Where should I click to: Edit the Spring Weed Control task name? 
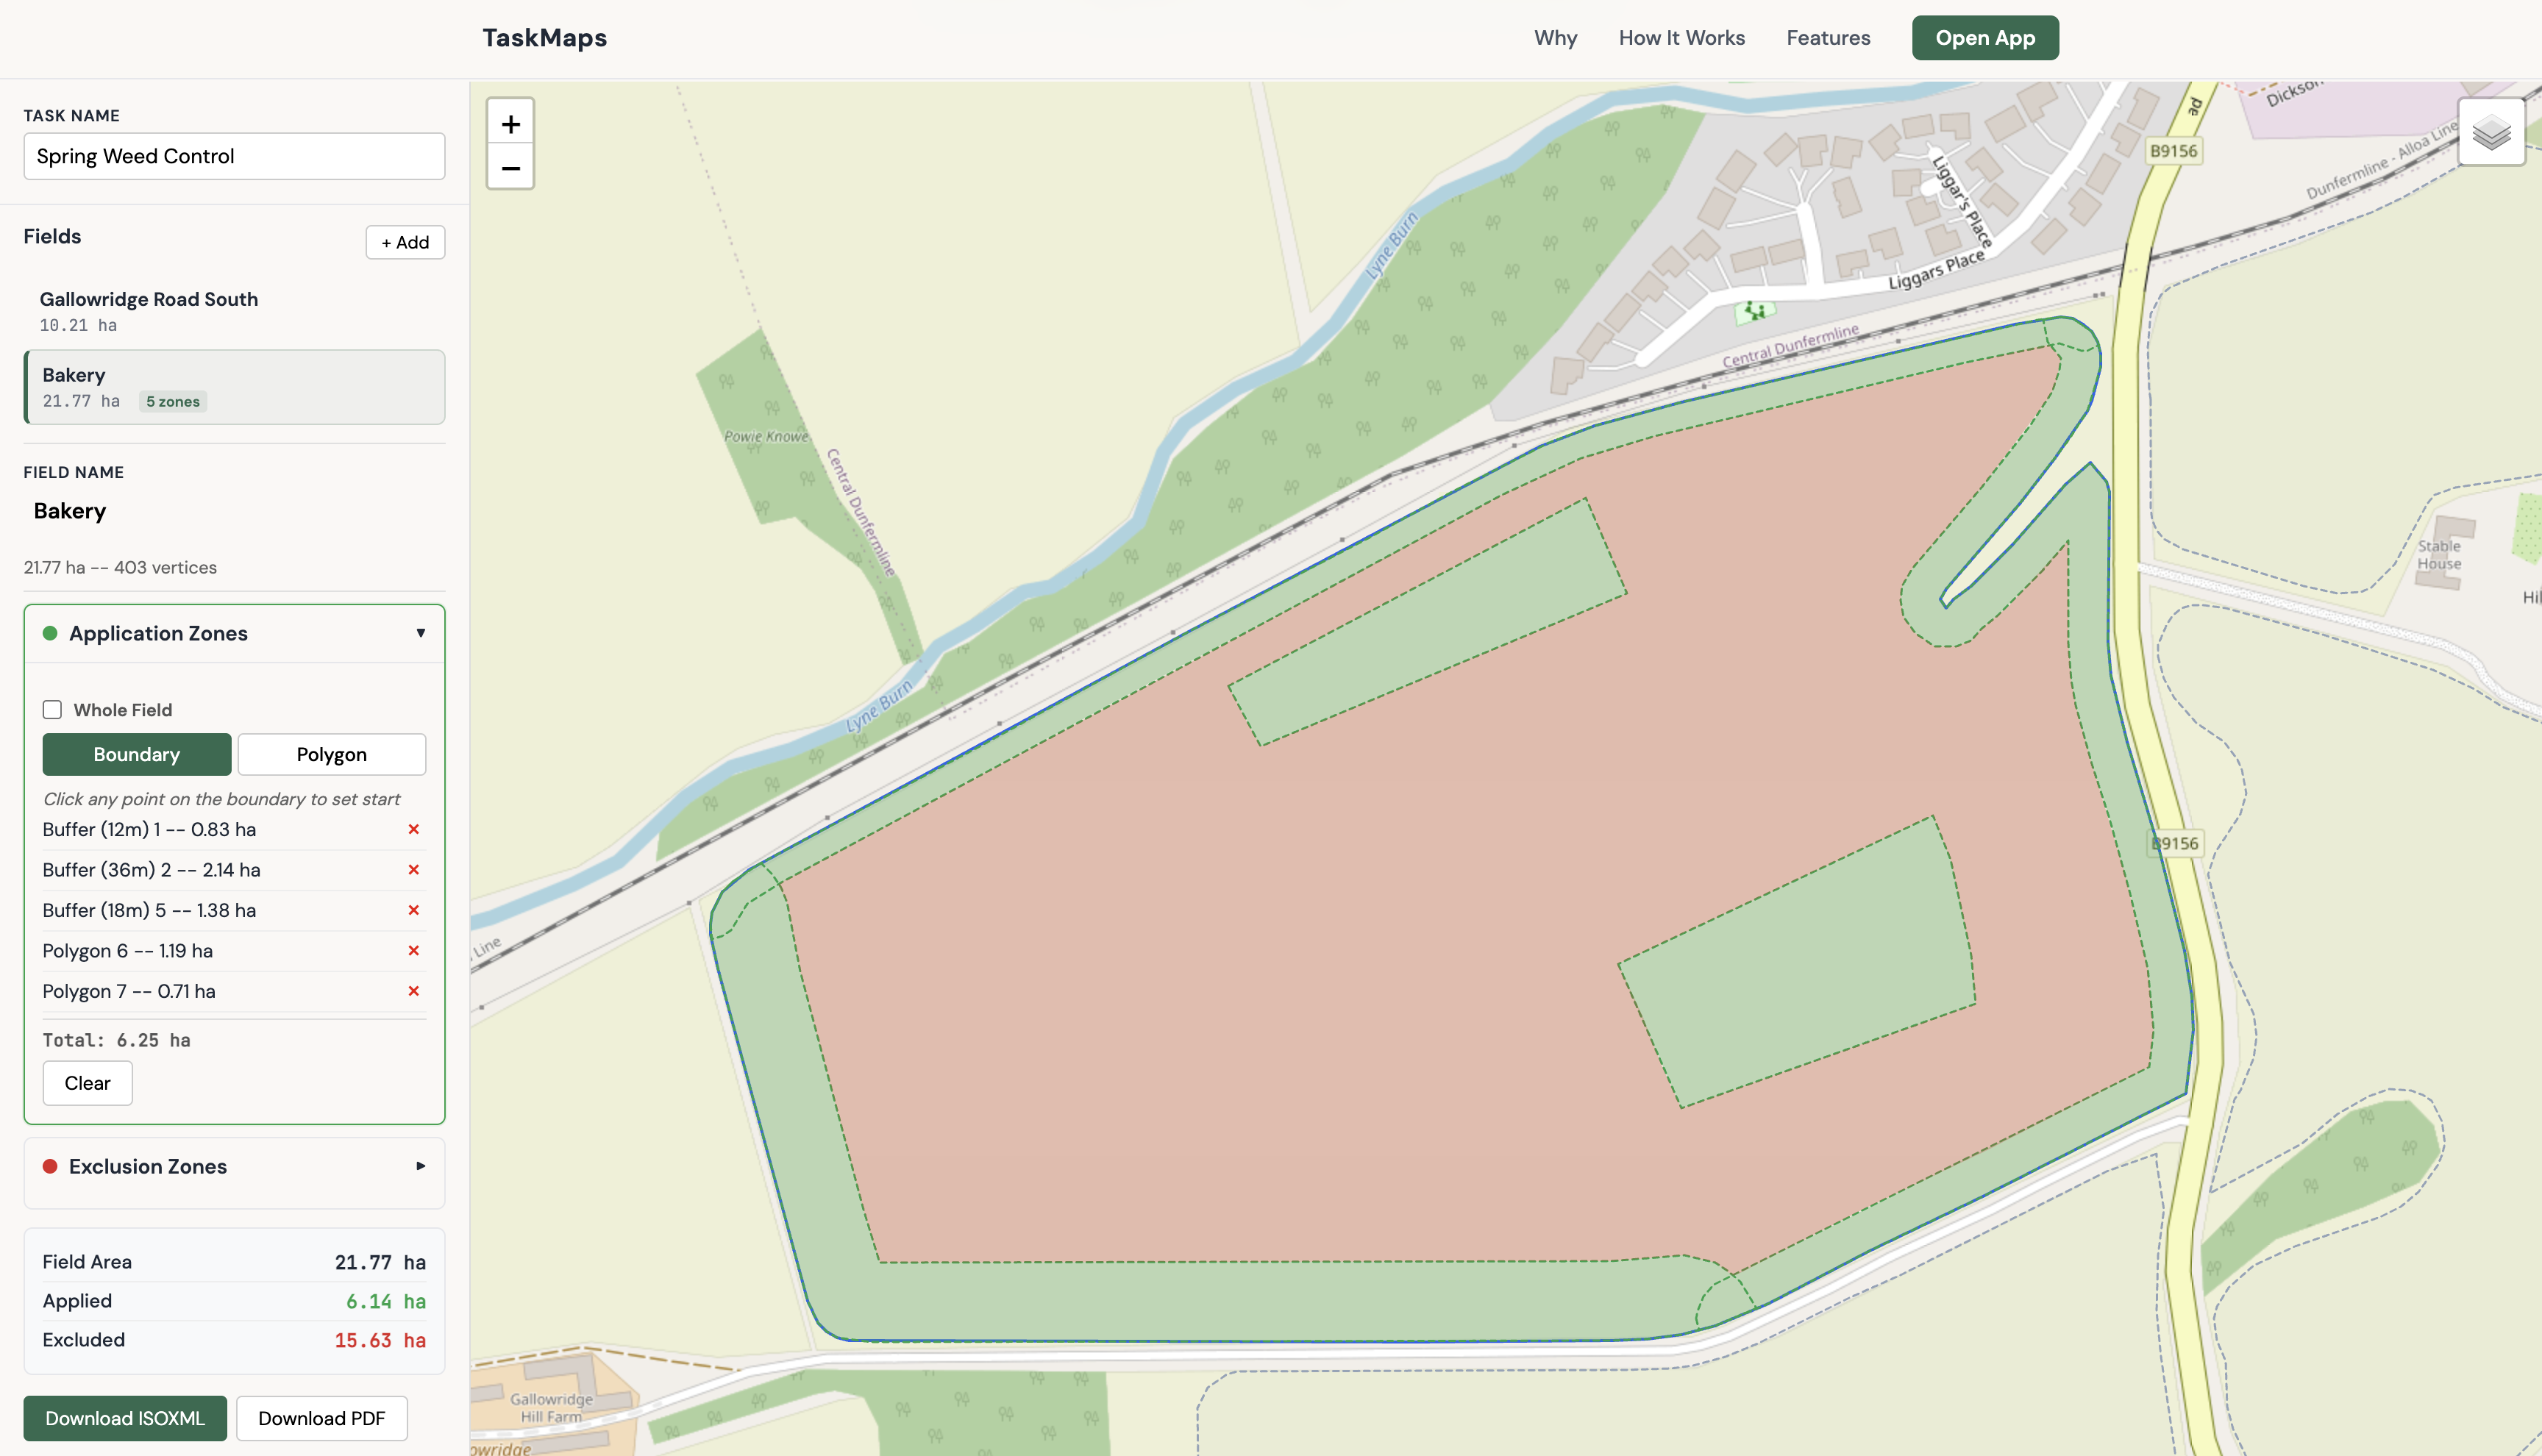234,156
